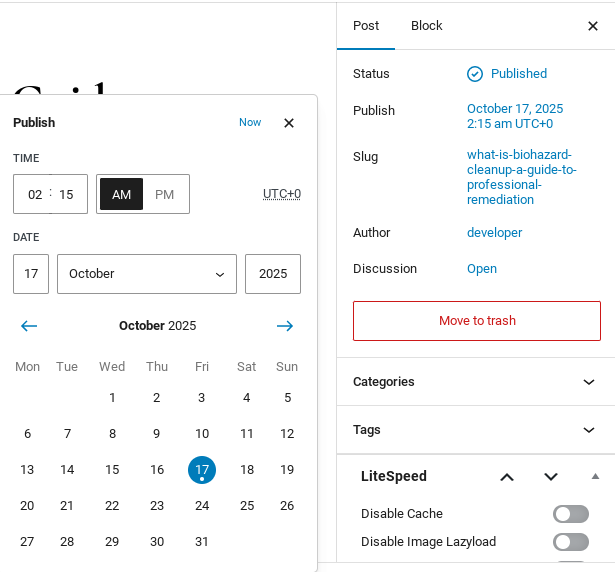The height and width of the screenshot is (572, 615).
Task: Click the hours input field
Action: (35, 195)
